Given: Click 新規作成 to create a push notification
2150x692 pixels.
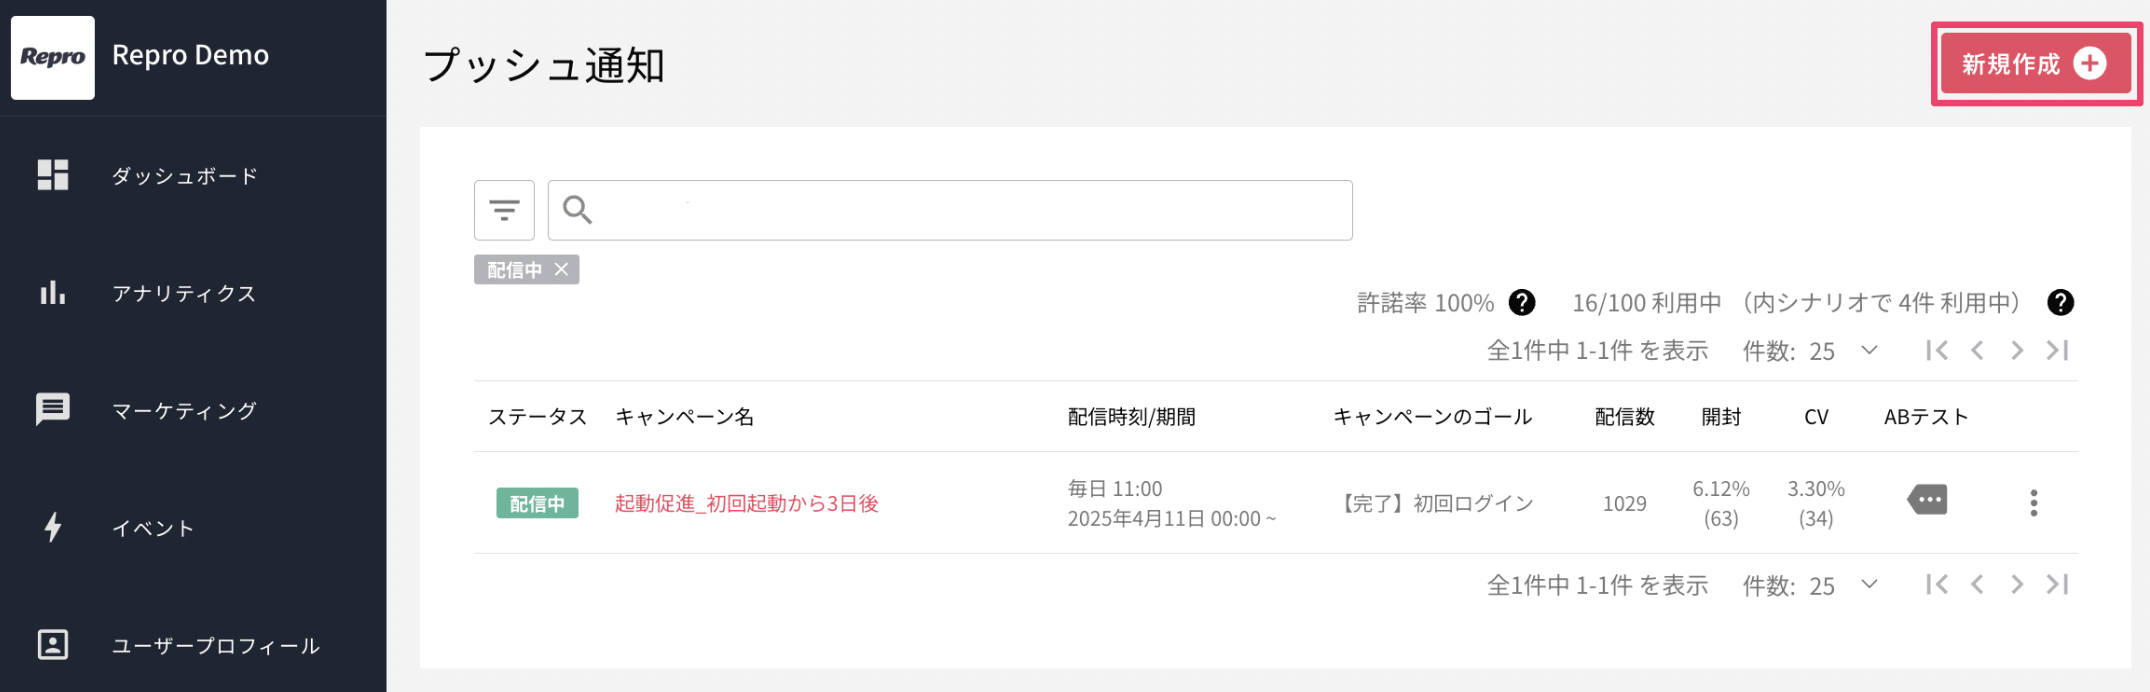Looking at the screenshot, I should 2036,64.
